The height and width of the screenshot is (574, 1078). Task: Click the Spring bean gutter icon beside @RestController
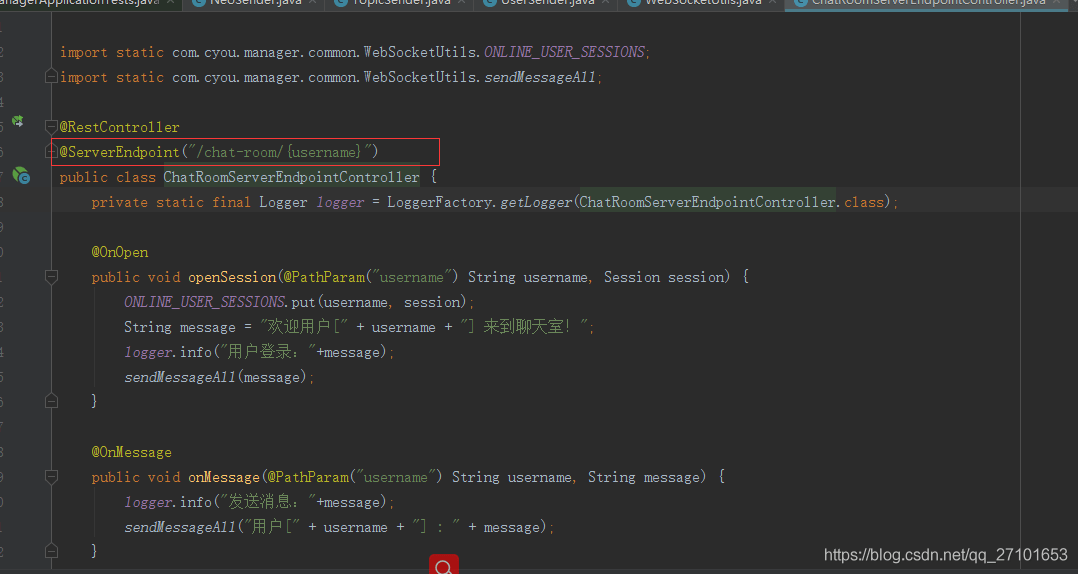(17, 121)
